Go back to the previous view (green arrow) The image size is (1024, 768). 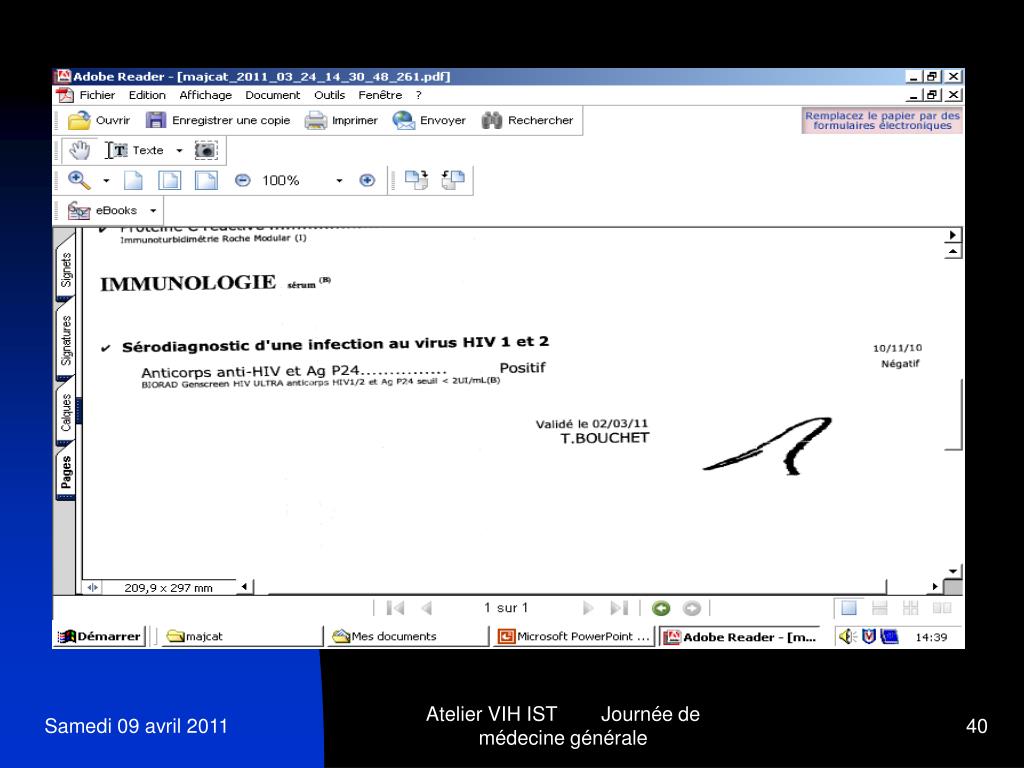(x=661, y=608)
